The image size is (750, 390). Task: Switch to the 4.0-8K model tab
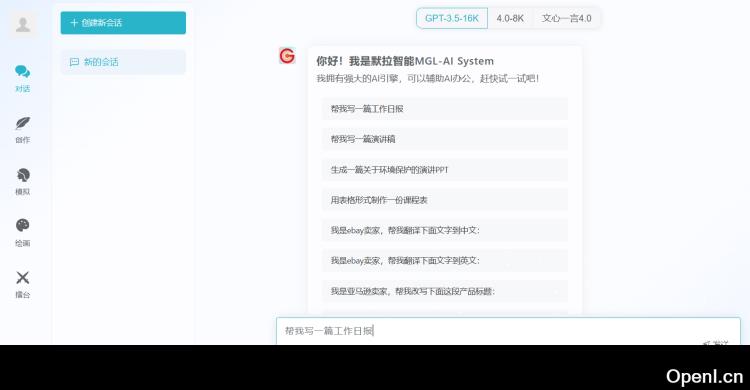point(510,18)
